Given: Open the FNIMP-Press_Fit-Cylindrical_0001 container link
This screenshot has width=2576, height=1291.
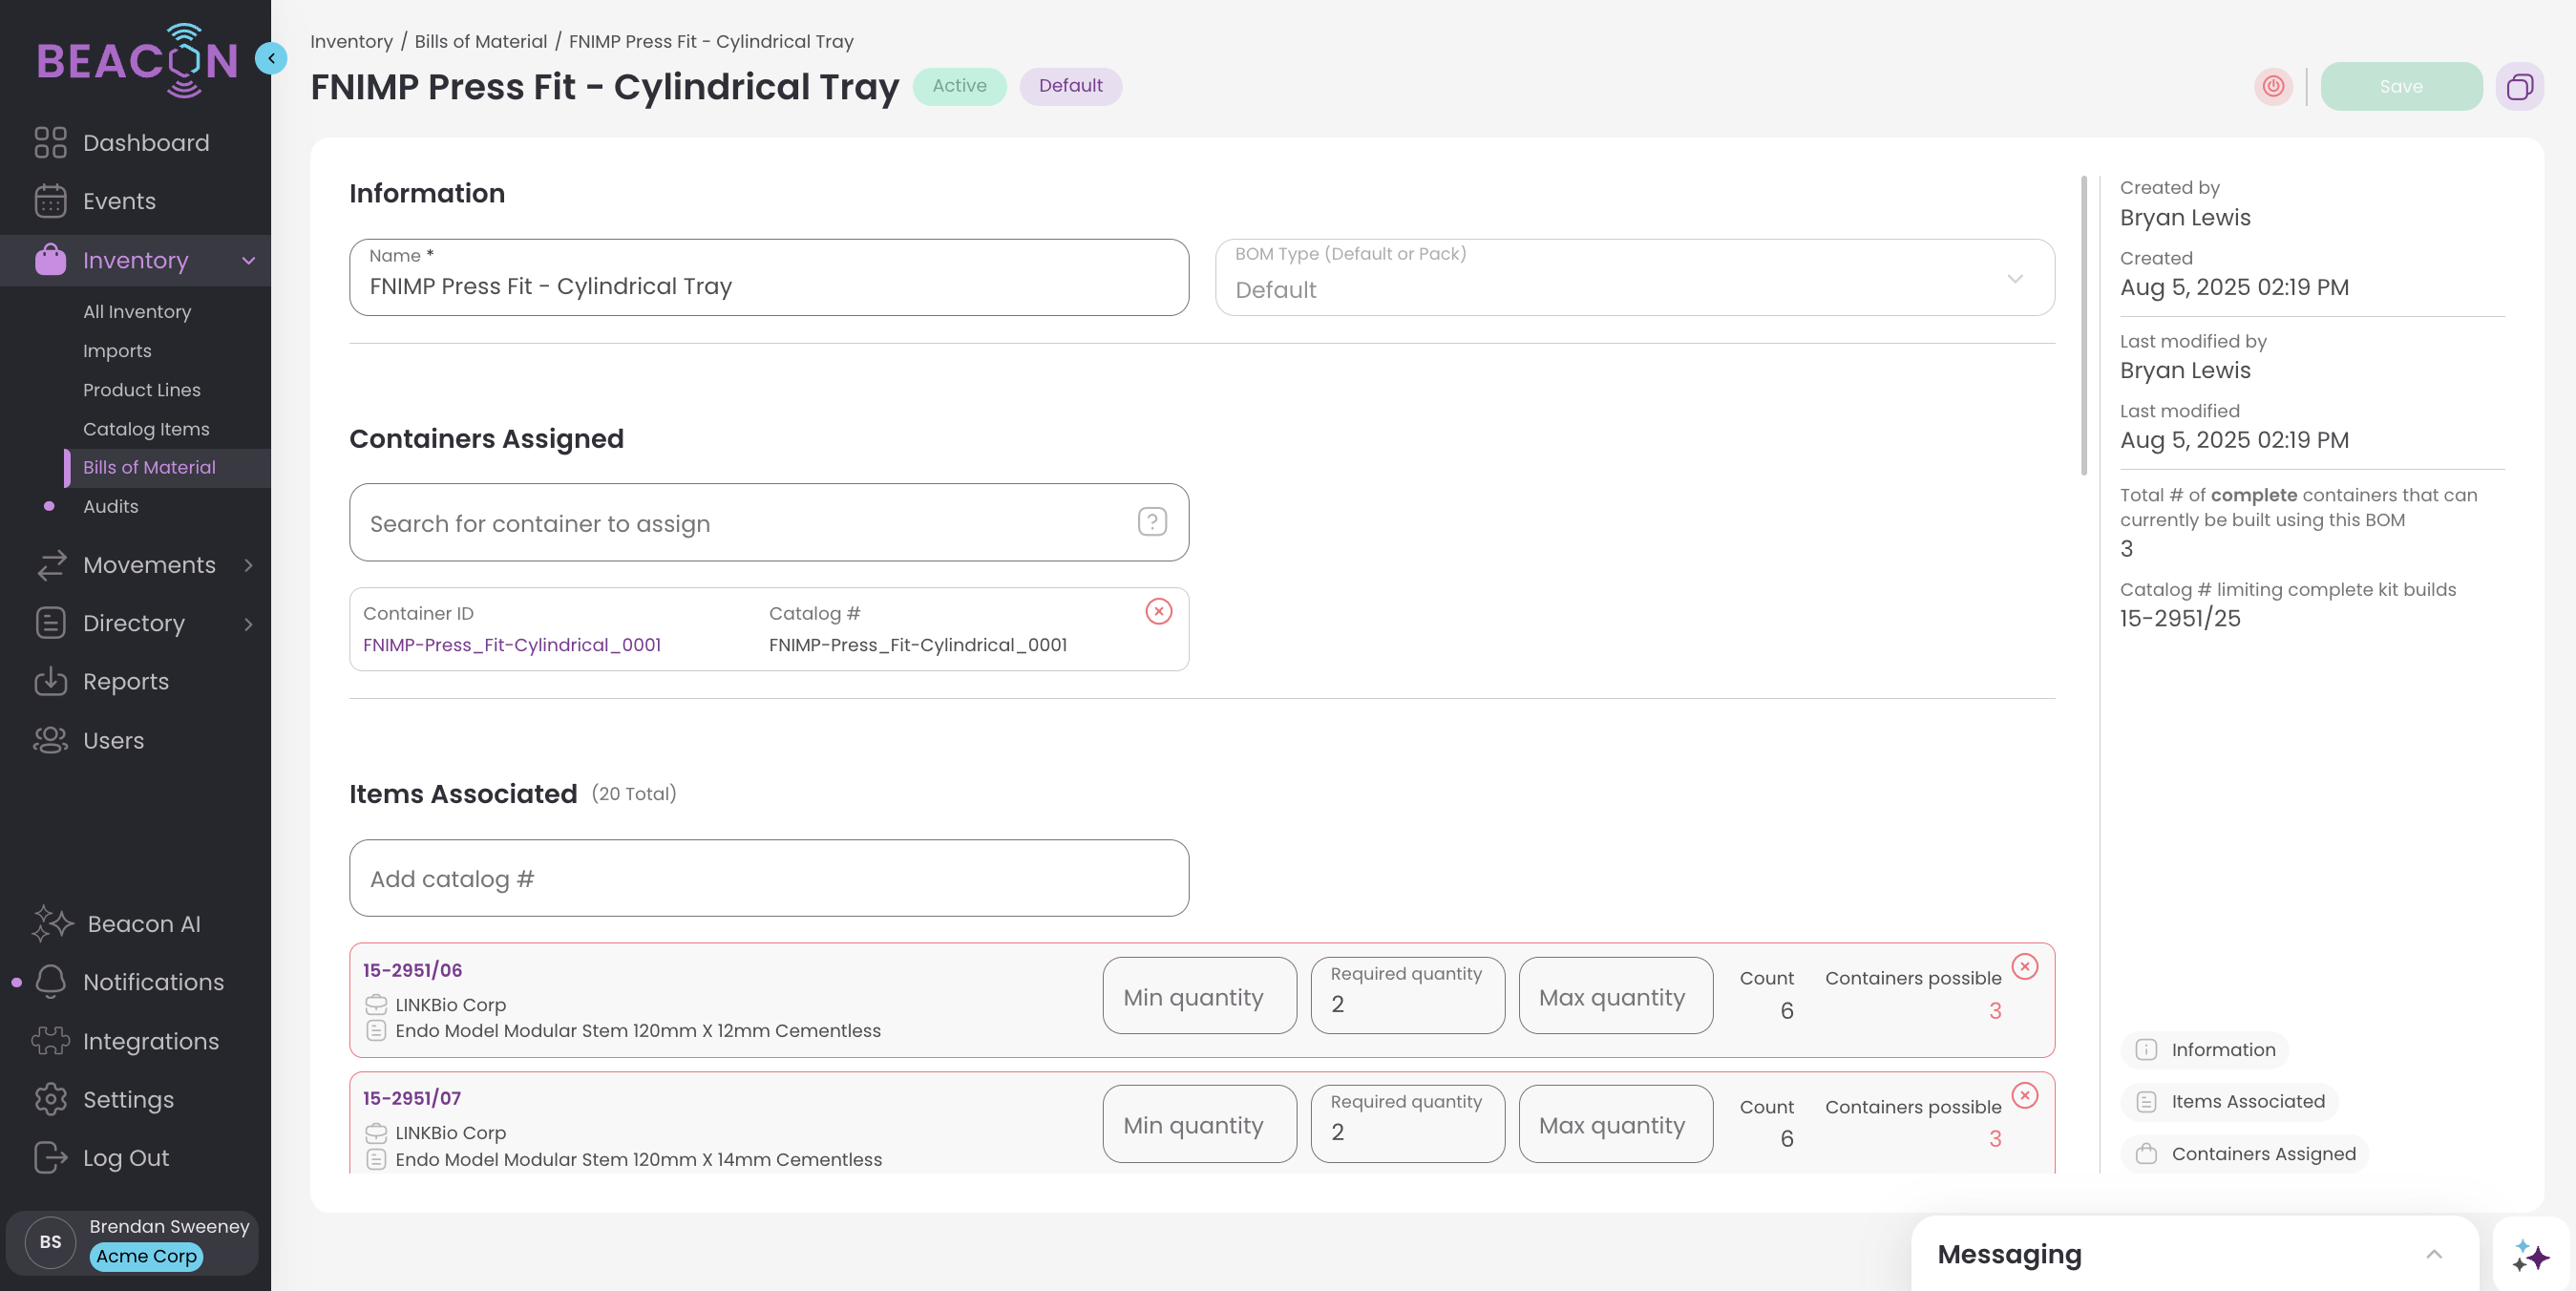Looking at the screenshot, I should [x=511, y=645].
